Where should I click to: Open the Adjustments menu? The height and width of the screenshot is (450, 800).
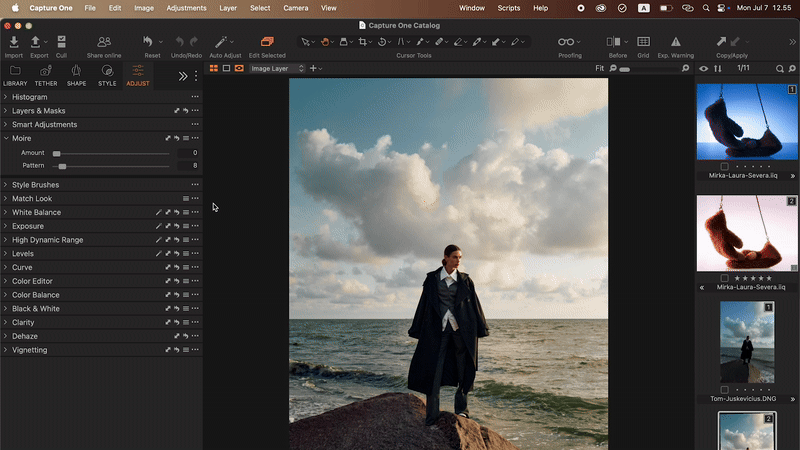186,7
